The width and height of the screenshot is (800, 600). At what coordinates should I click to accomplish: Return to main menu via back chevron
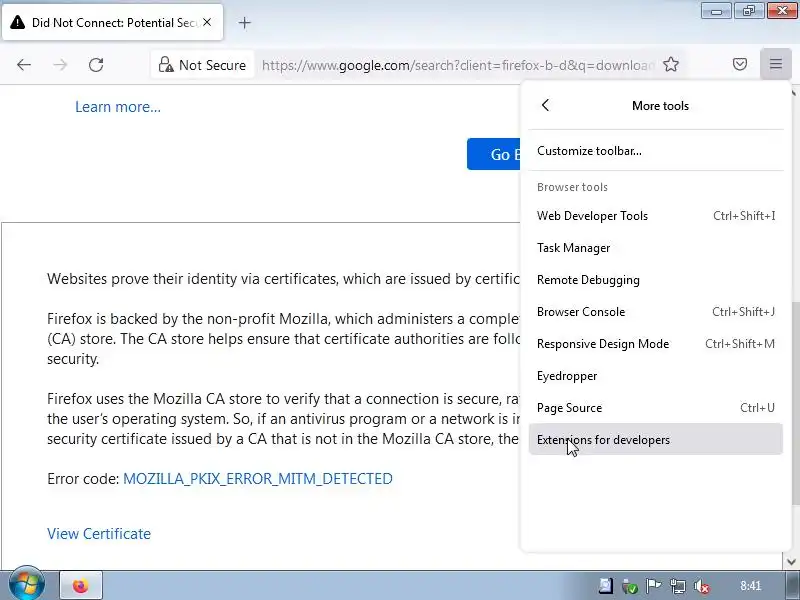click(545, 105)
